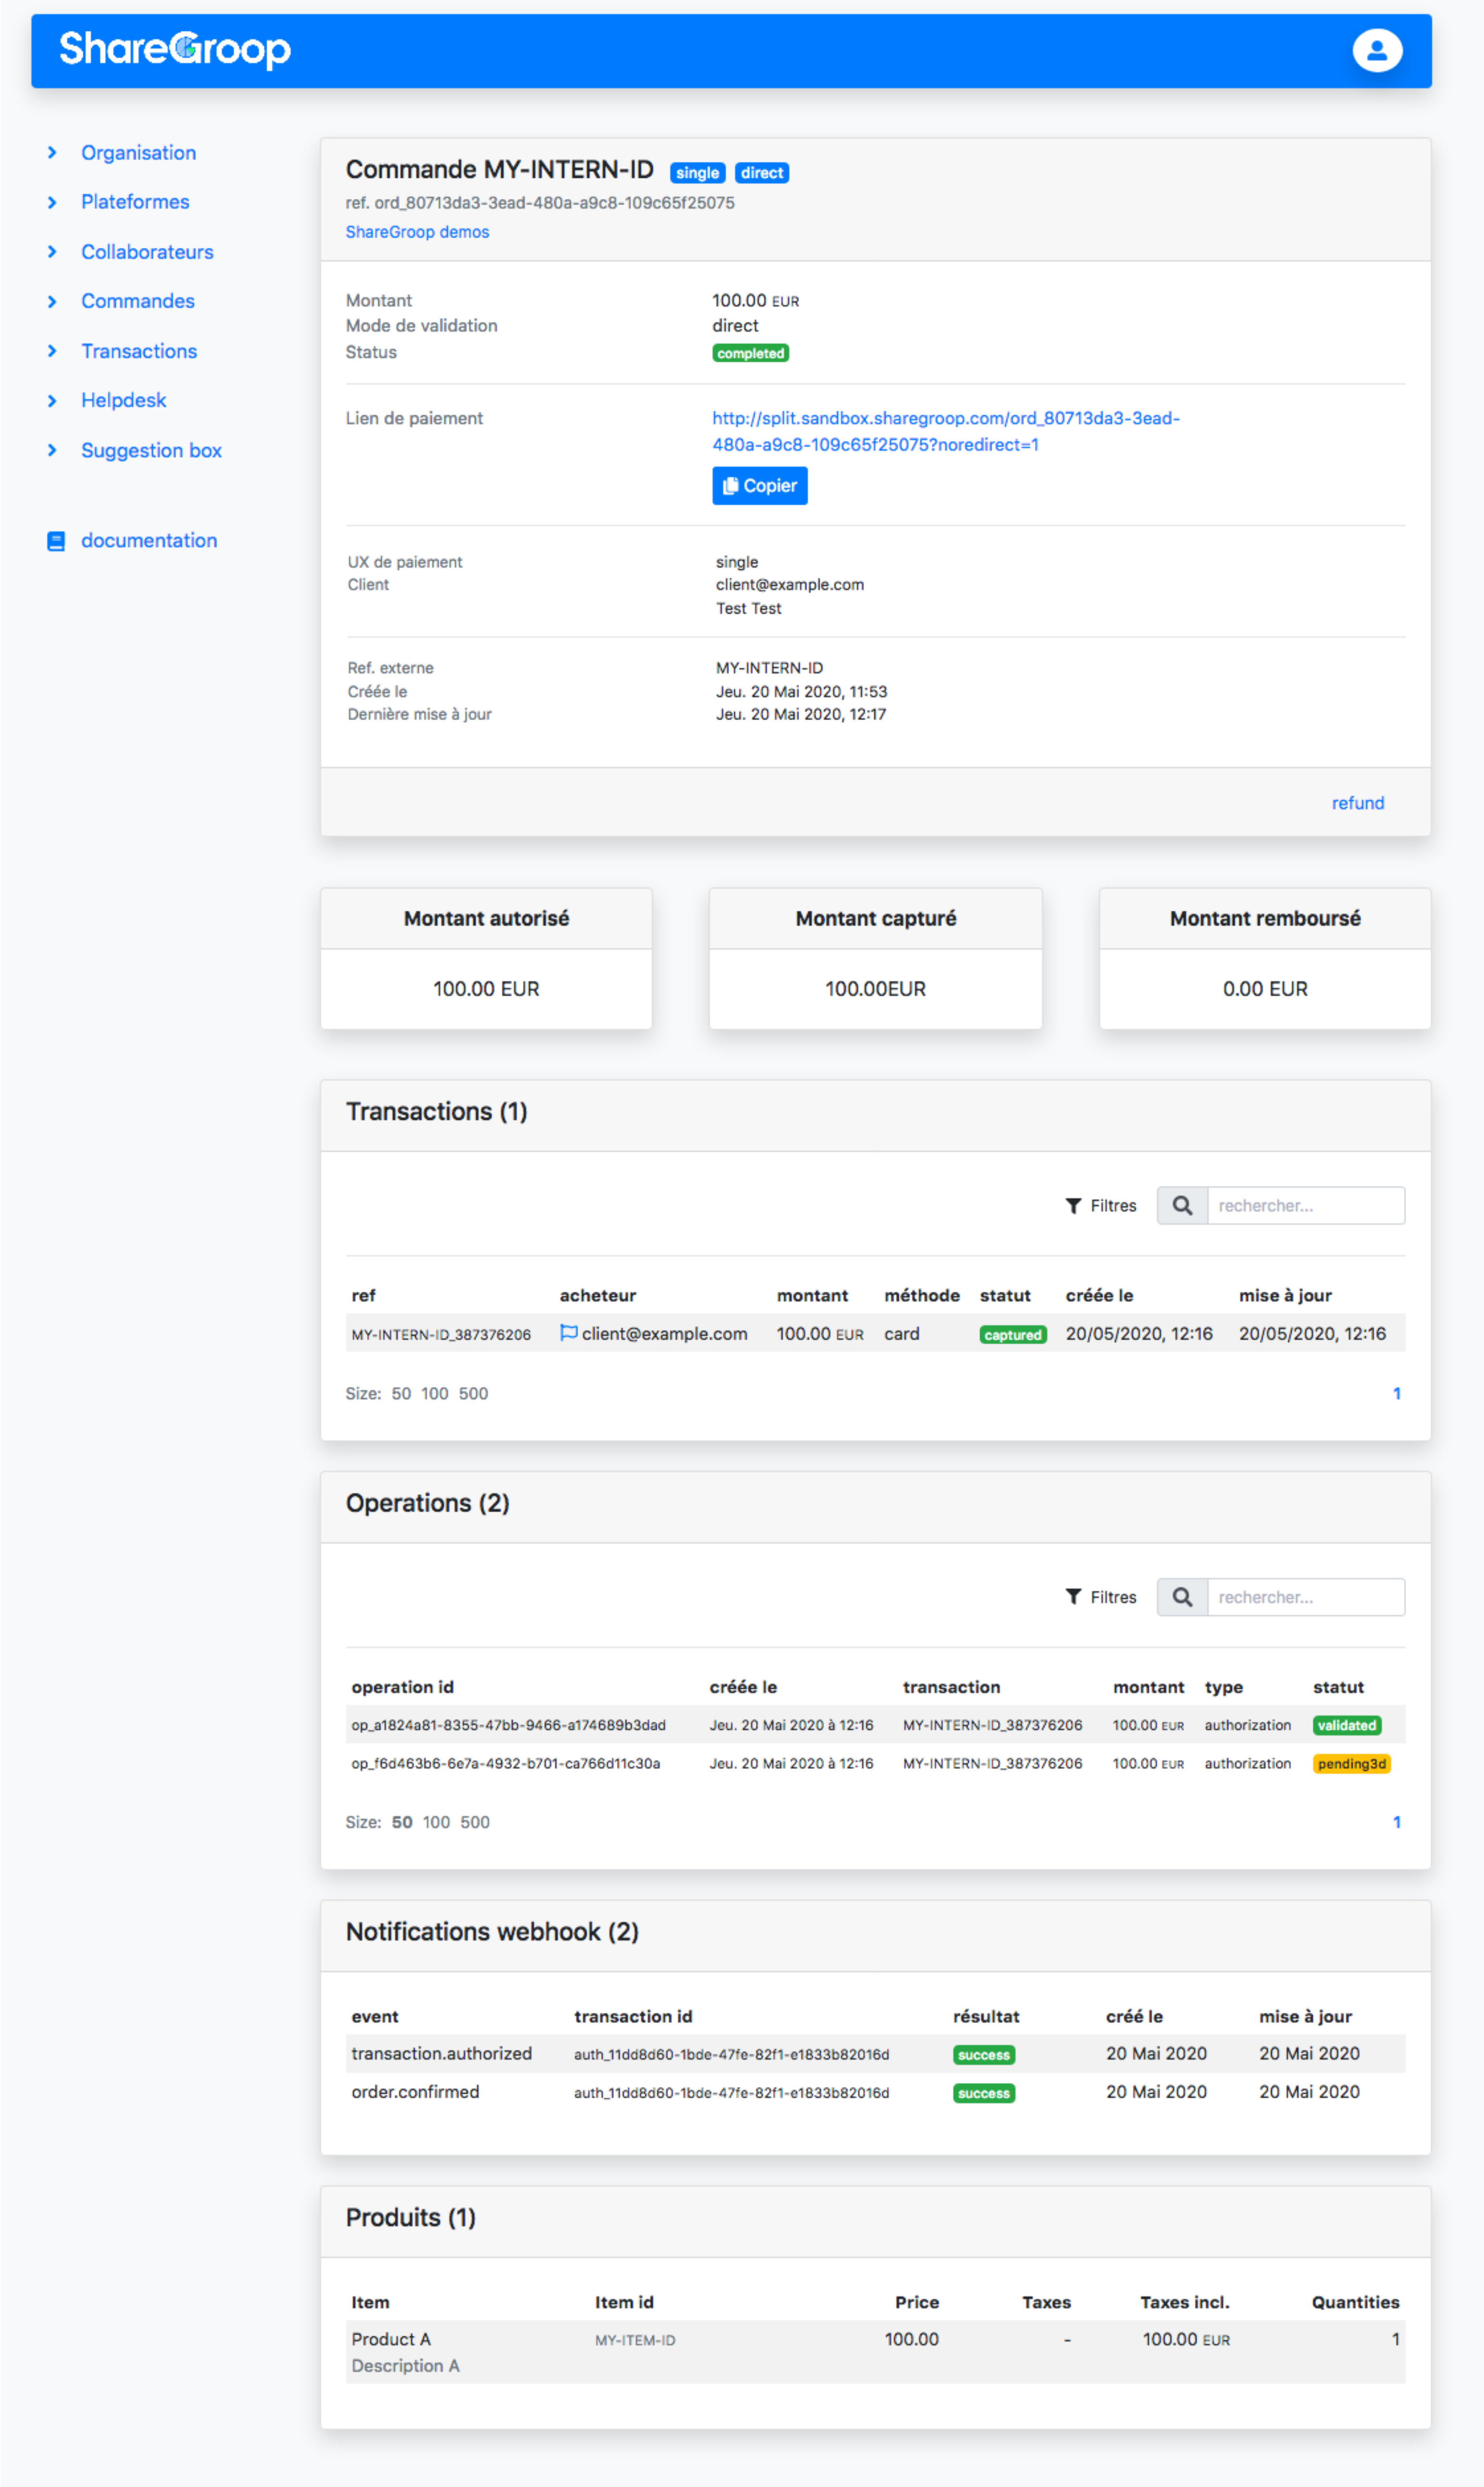Click the Montant remboursé card
The width and height of the screenshot is (1484, 2487).
(1265, 959)
